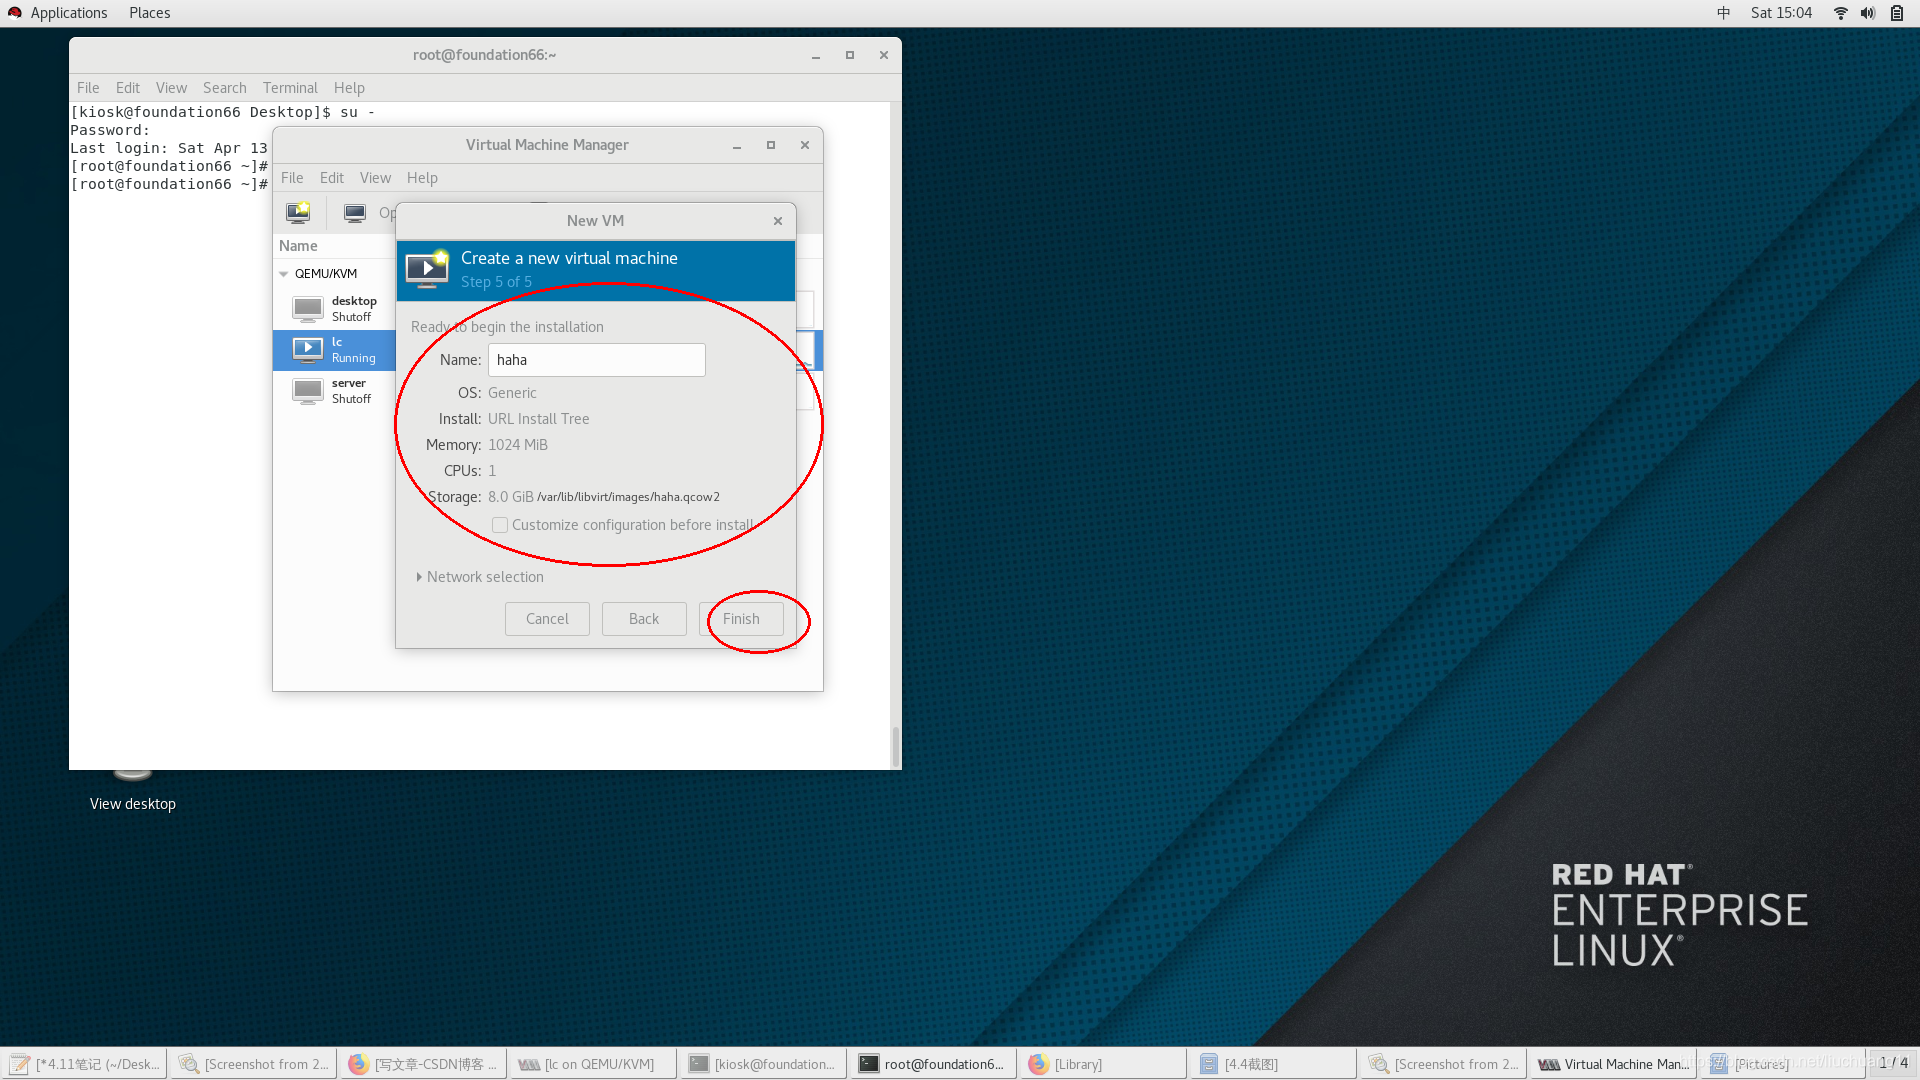Enable Customize configuration before install checkbox
This screenshot has height=1080, width=1920.
coord(500,525)
